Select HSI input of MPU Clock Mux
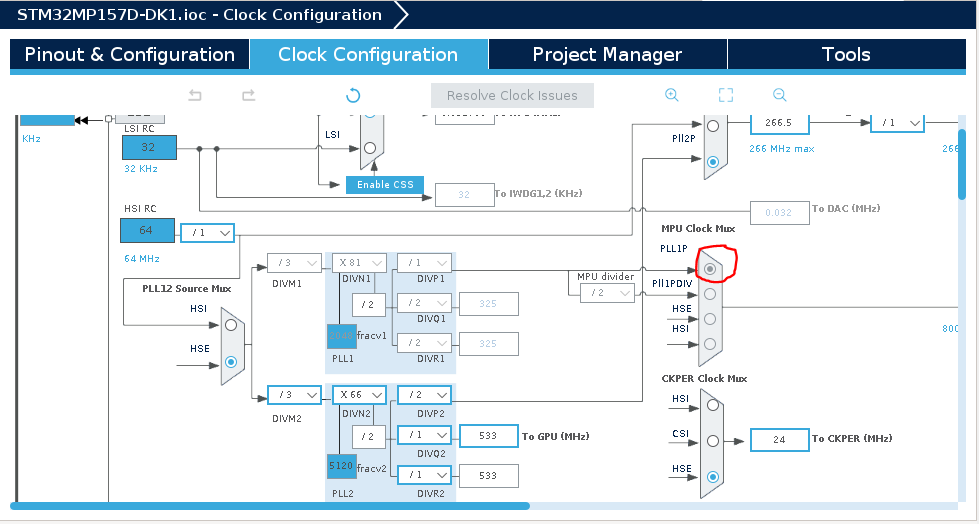Screen dimensions: 979x524 [710, 344]
